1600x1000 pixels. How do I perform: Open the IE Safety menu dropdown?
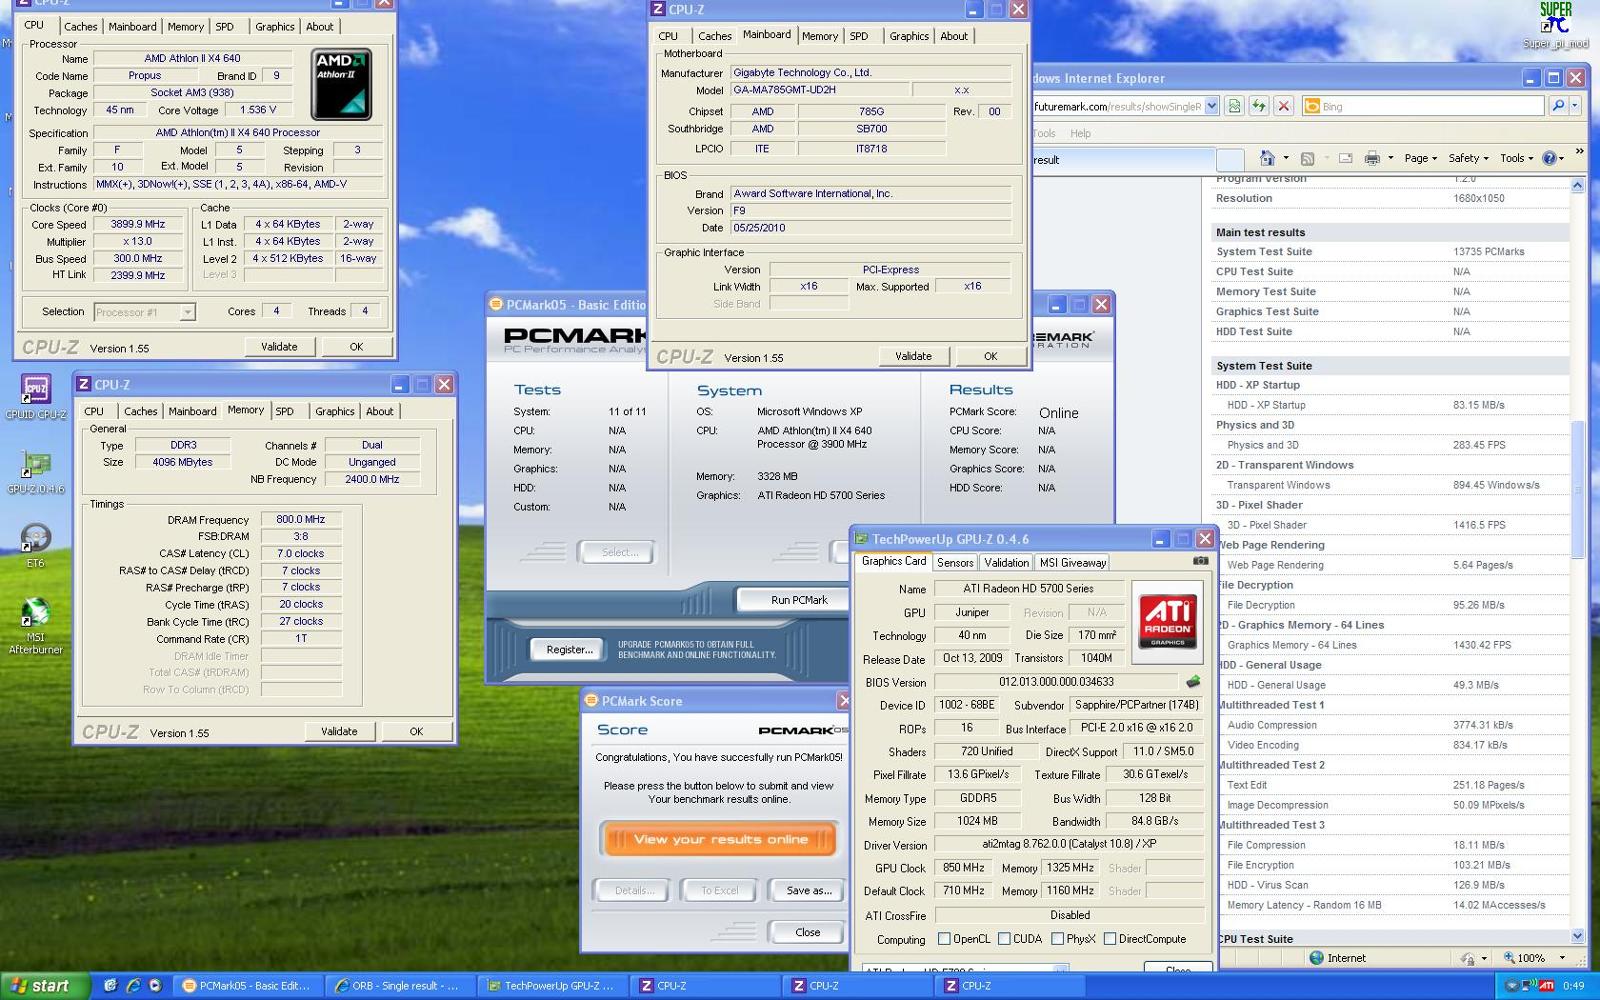[x=1468, y=158]
